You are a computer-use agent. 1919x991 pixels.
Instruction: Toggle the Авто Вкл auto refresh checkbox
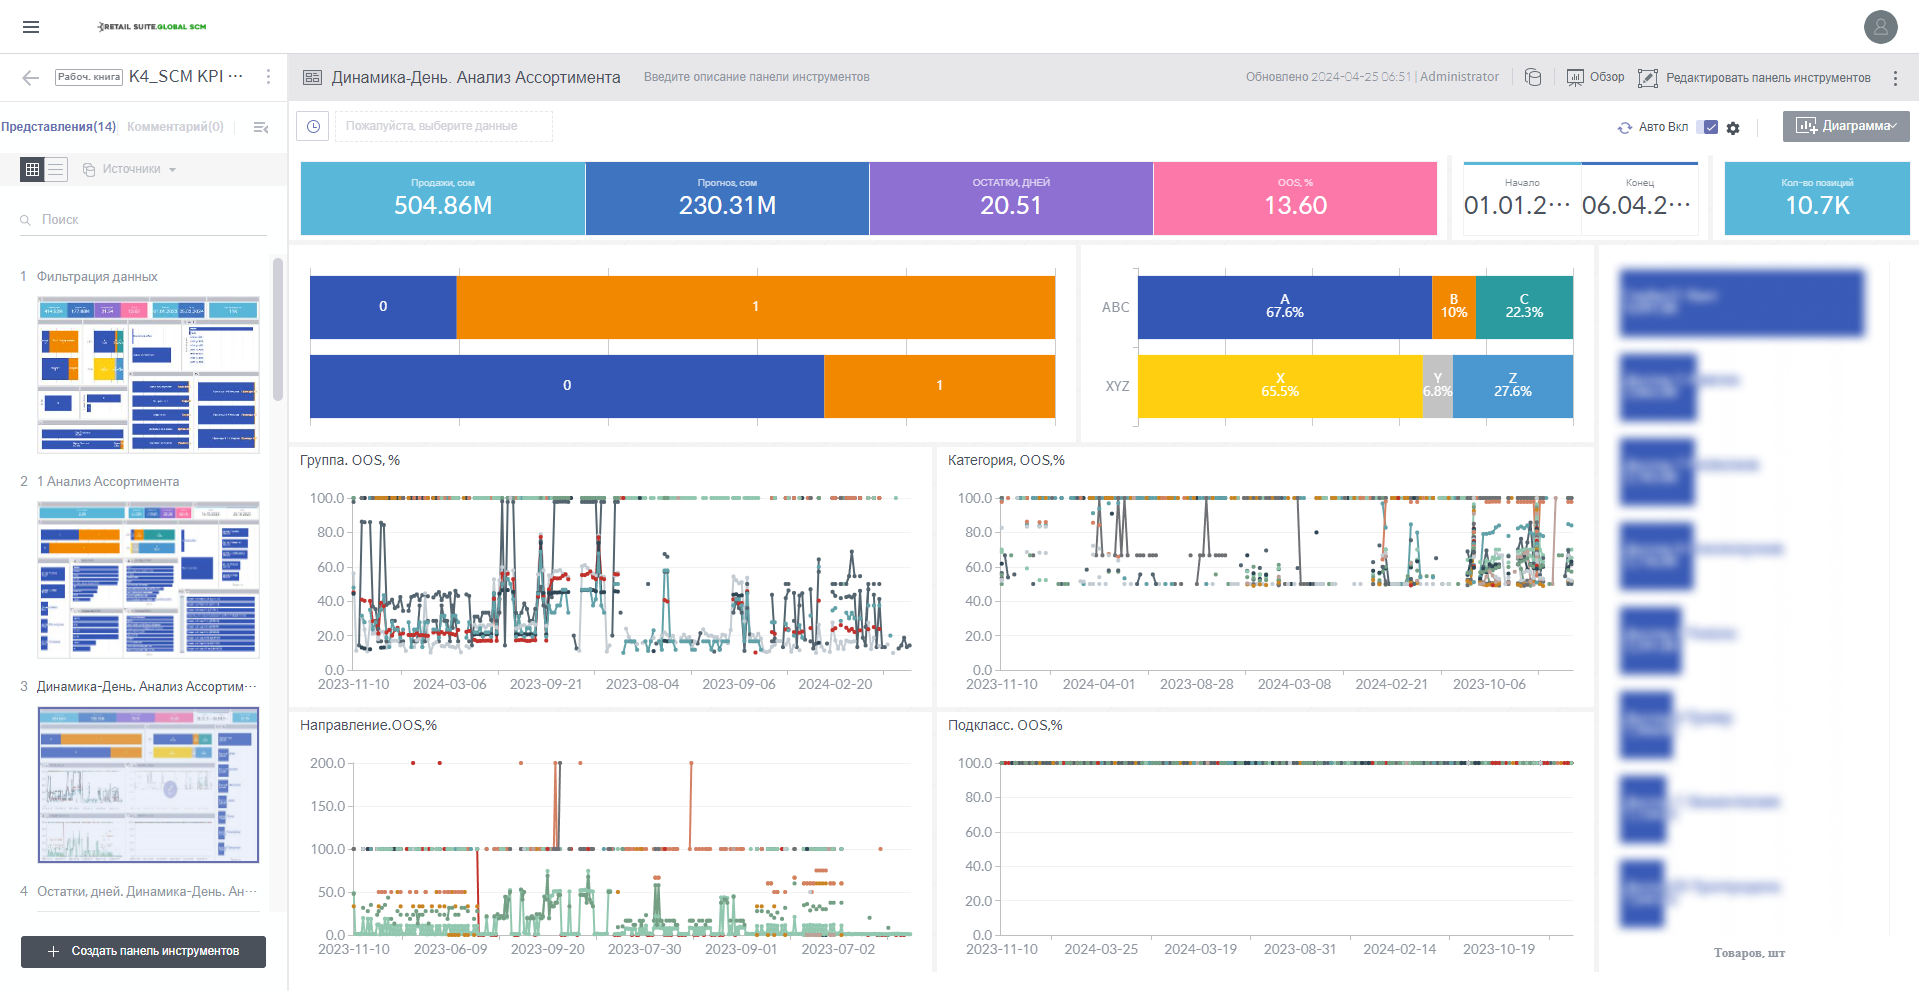coord(1710,127)
